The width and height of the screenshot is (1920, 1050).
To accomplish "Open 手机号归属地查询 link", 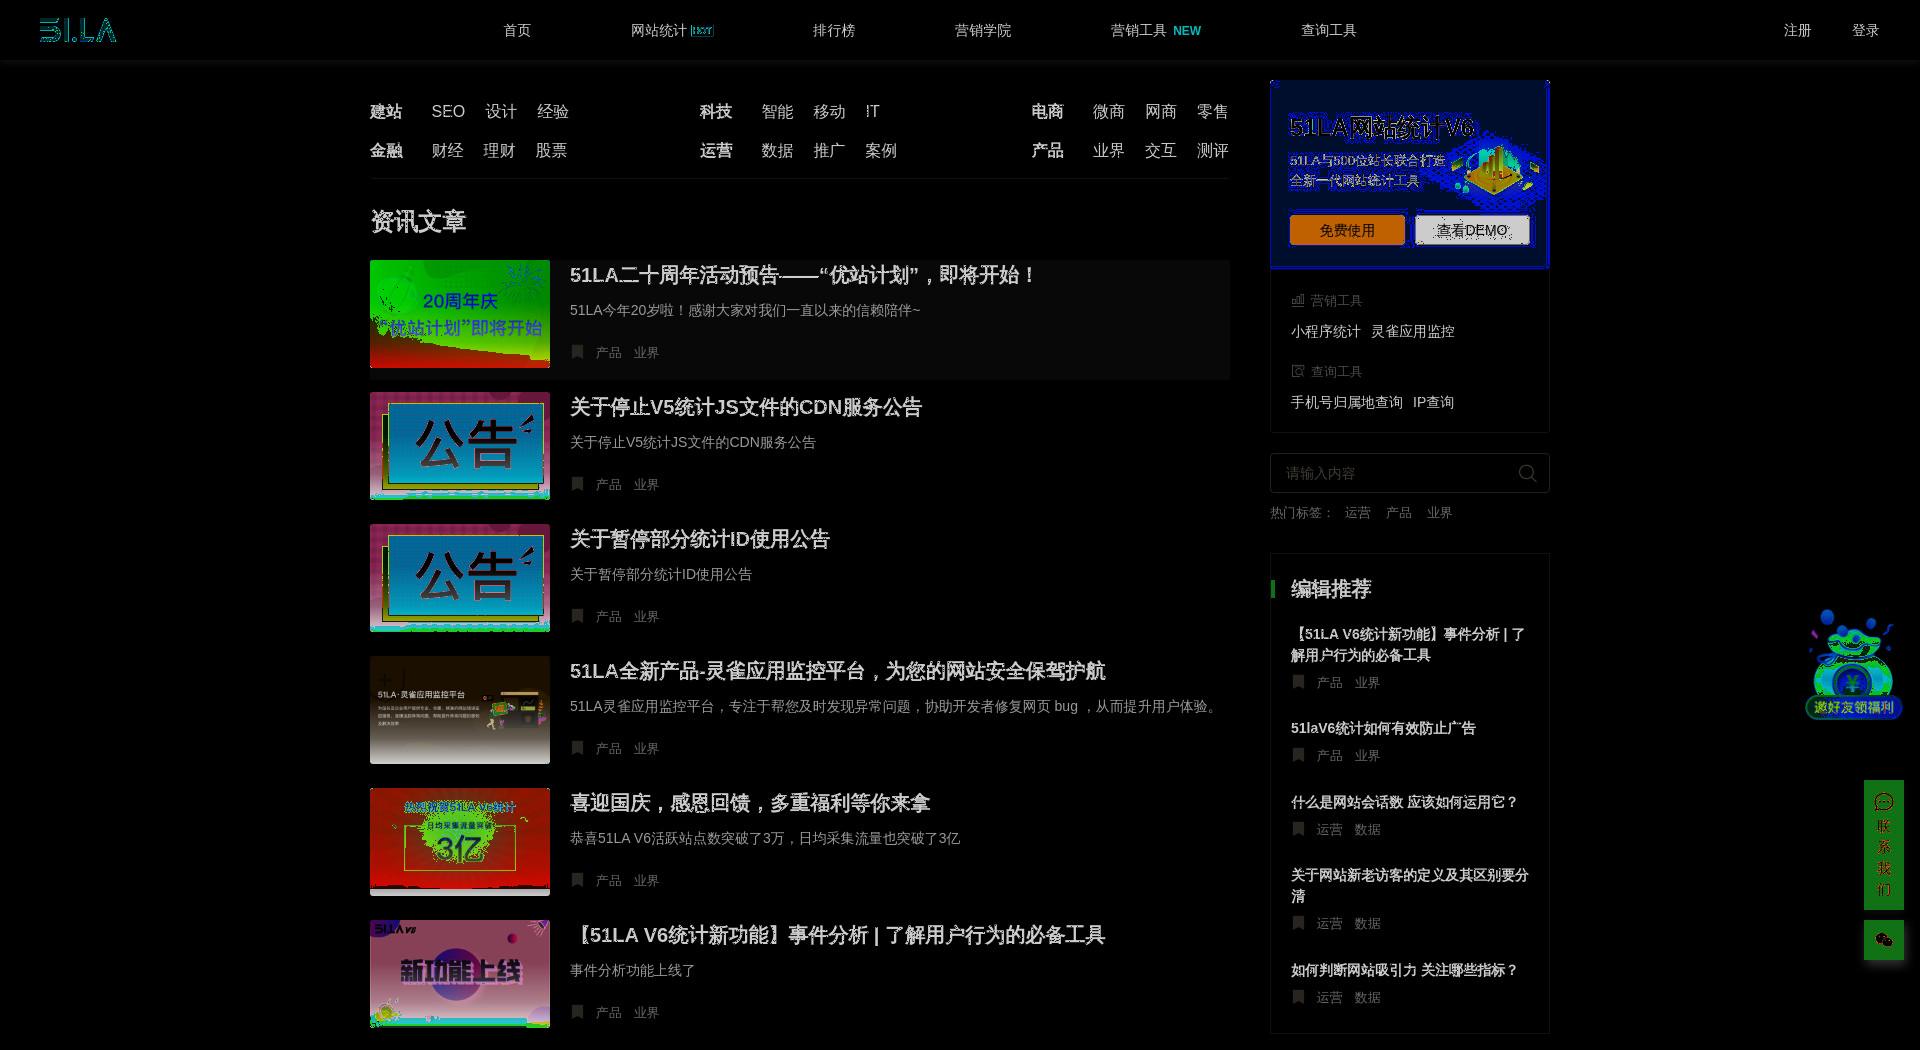I will 1346,402.
